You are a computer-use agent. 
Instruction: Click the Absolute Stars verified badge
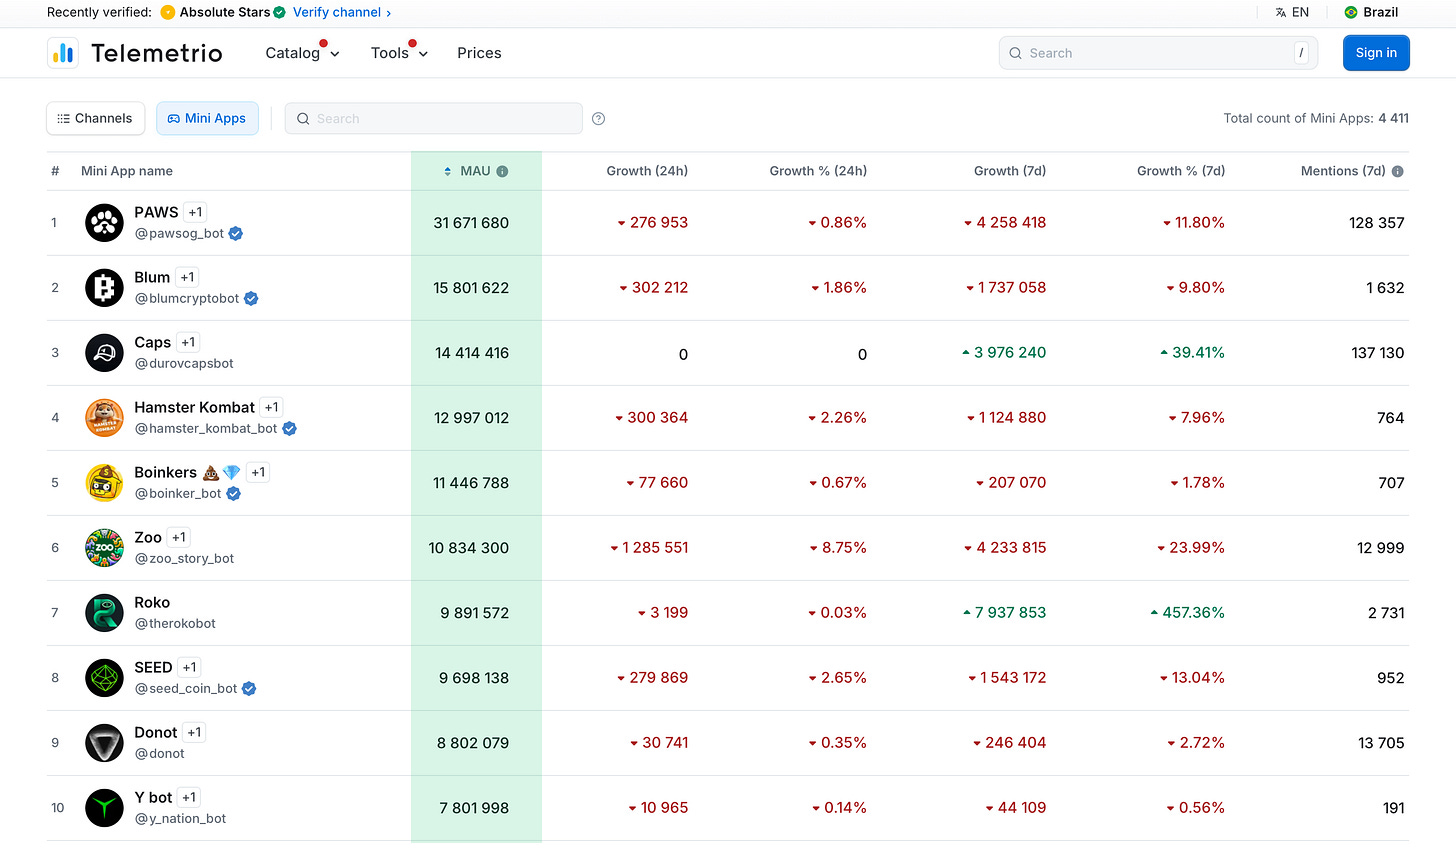coord(279,12)
